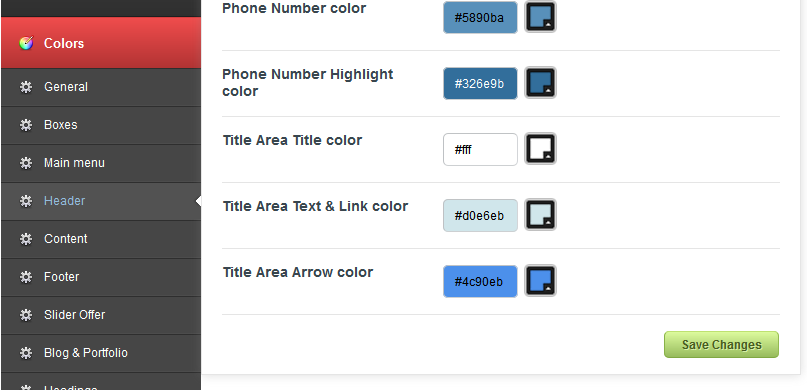
Task: Select the Header menu item in sidebar
Action: 101,201
